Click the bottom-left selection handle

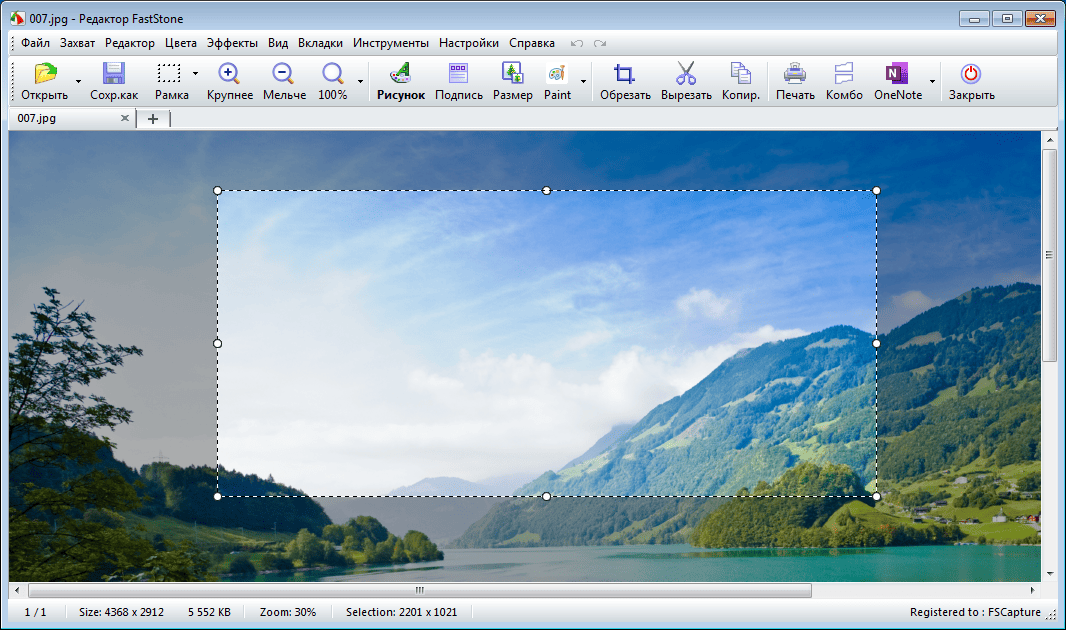tap(218, 497)
